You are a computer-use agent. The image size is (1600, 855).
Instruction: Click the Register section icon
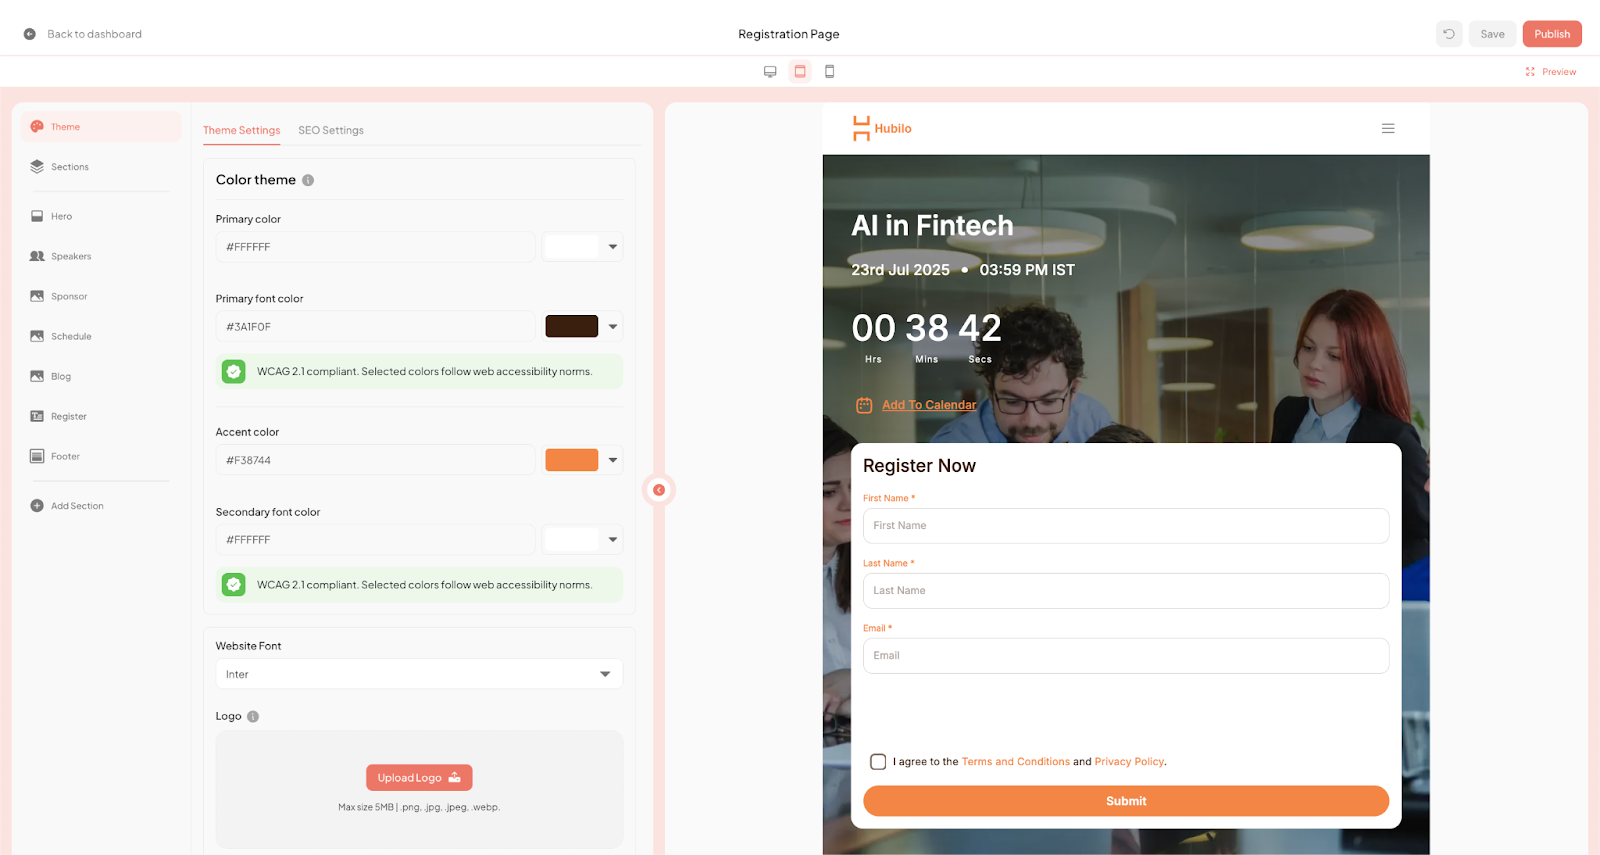(37, 416)
